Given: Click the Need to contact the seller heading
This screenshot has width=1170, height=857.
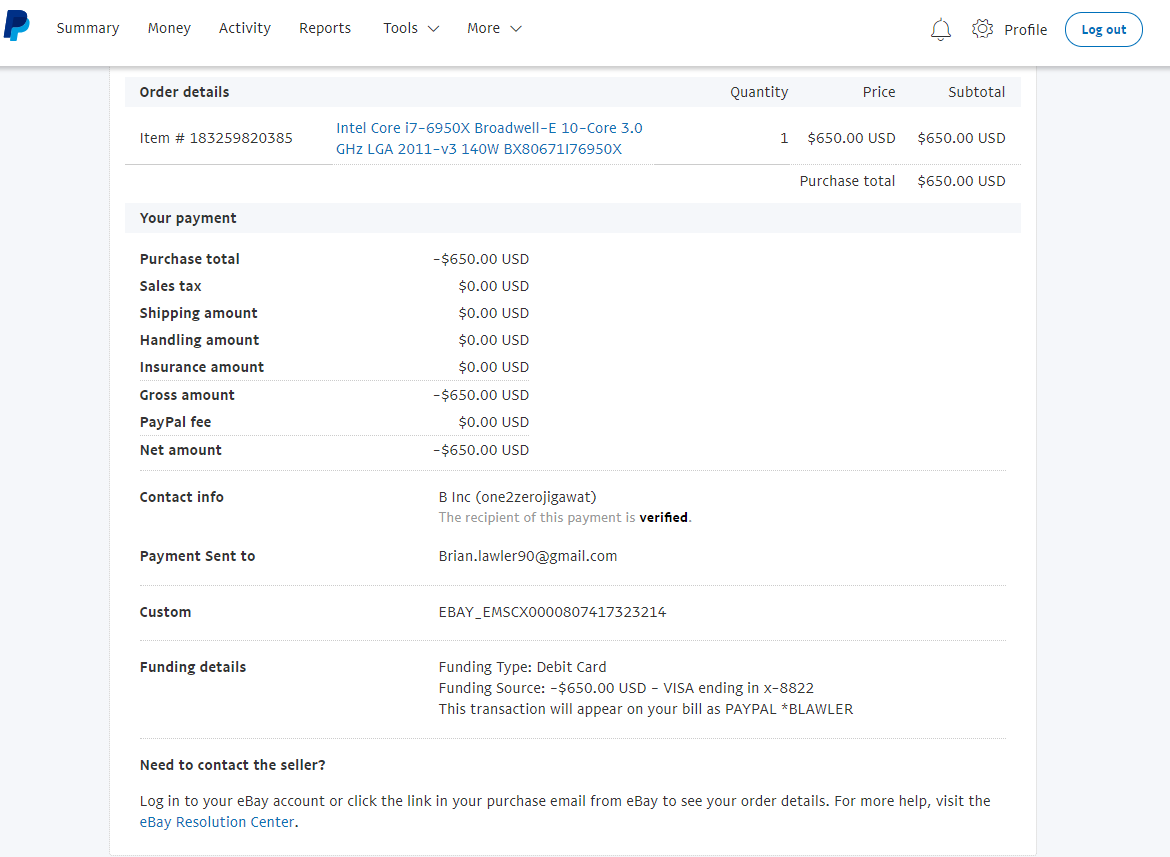Looking at the screenshot, I should 232,765.
